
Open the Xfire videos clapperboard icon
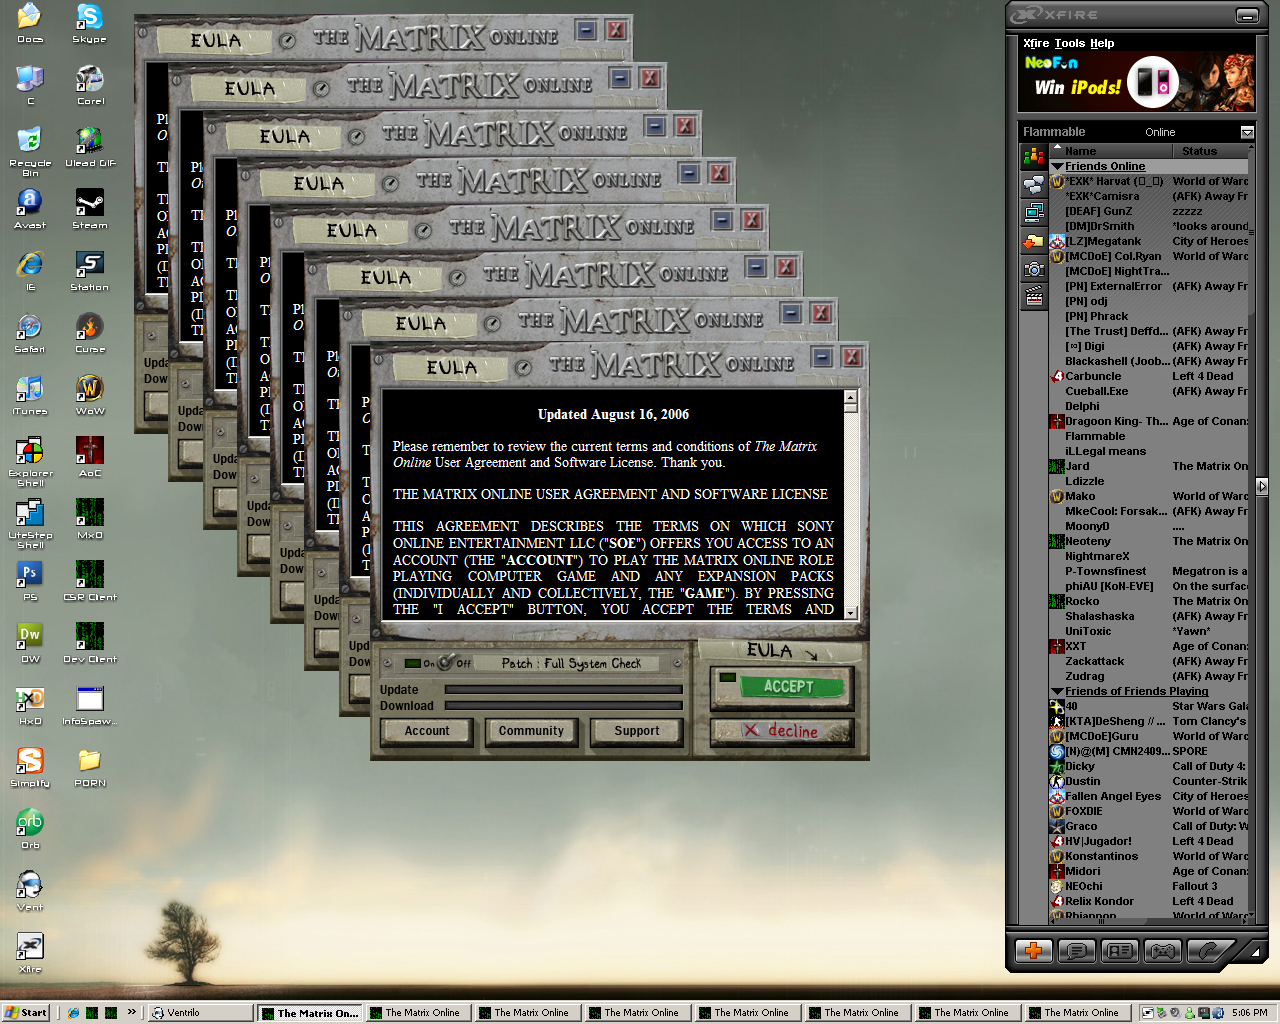click(1034, 297)
